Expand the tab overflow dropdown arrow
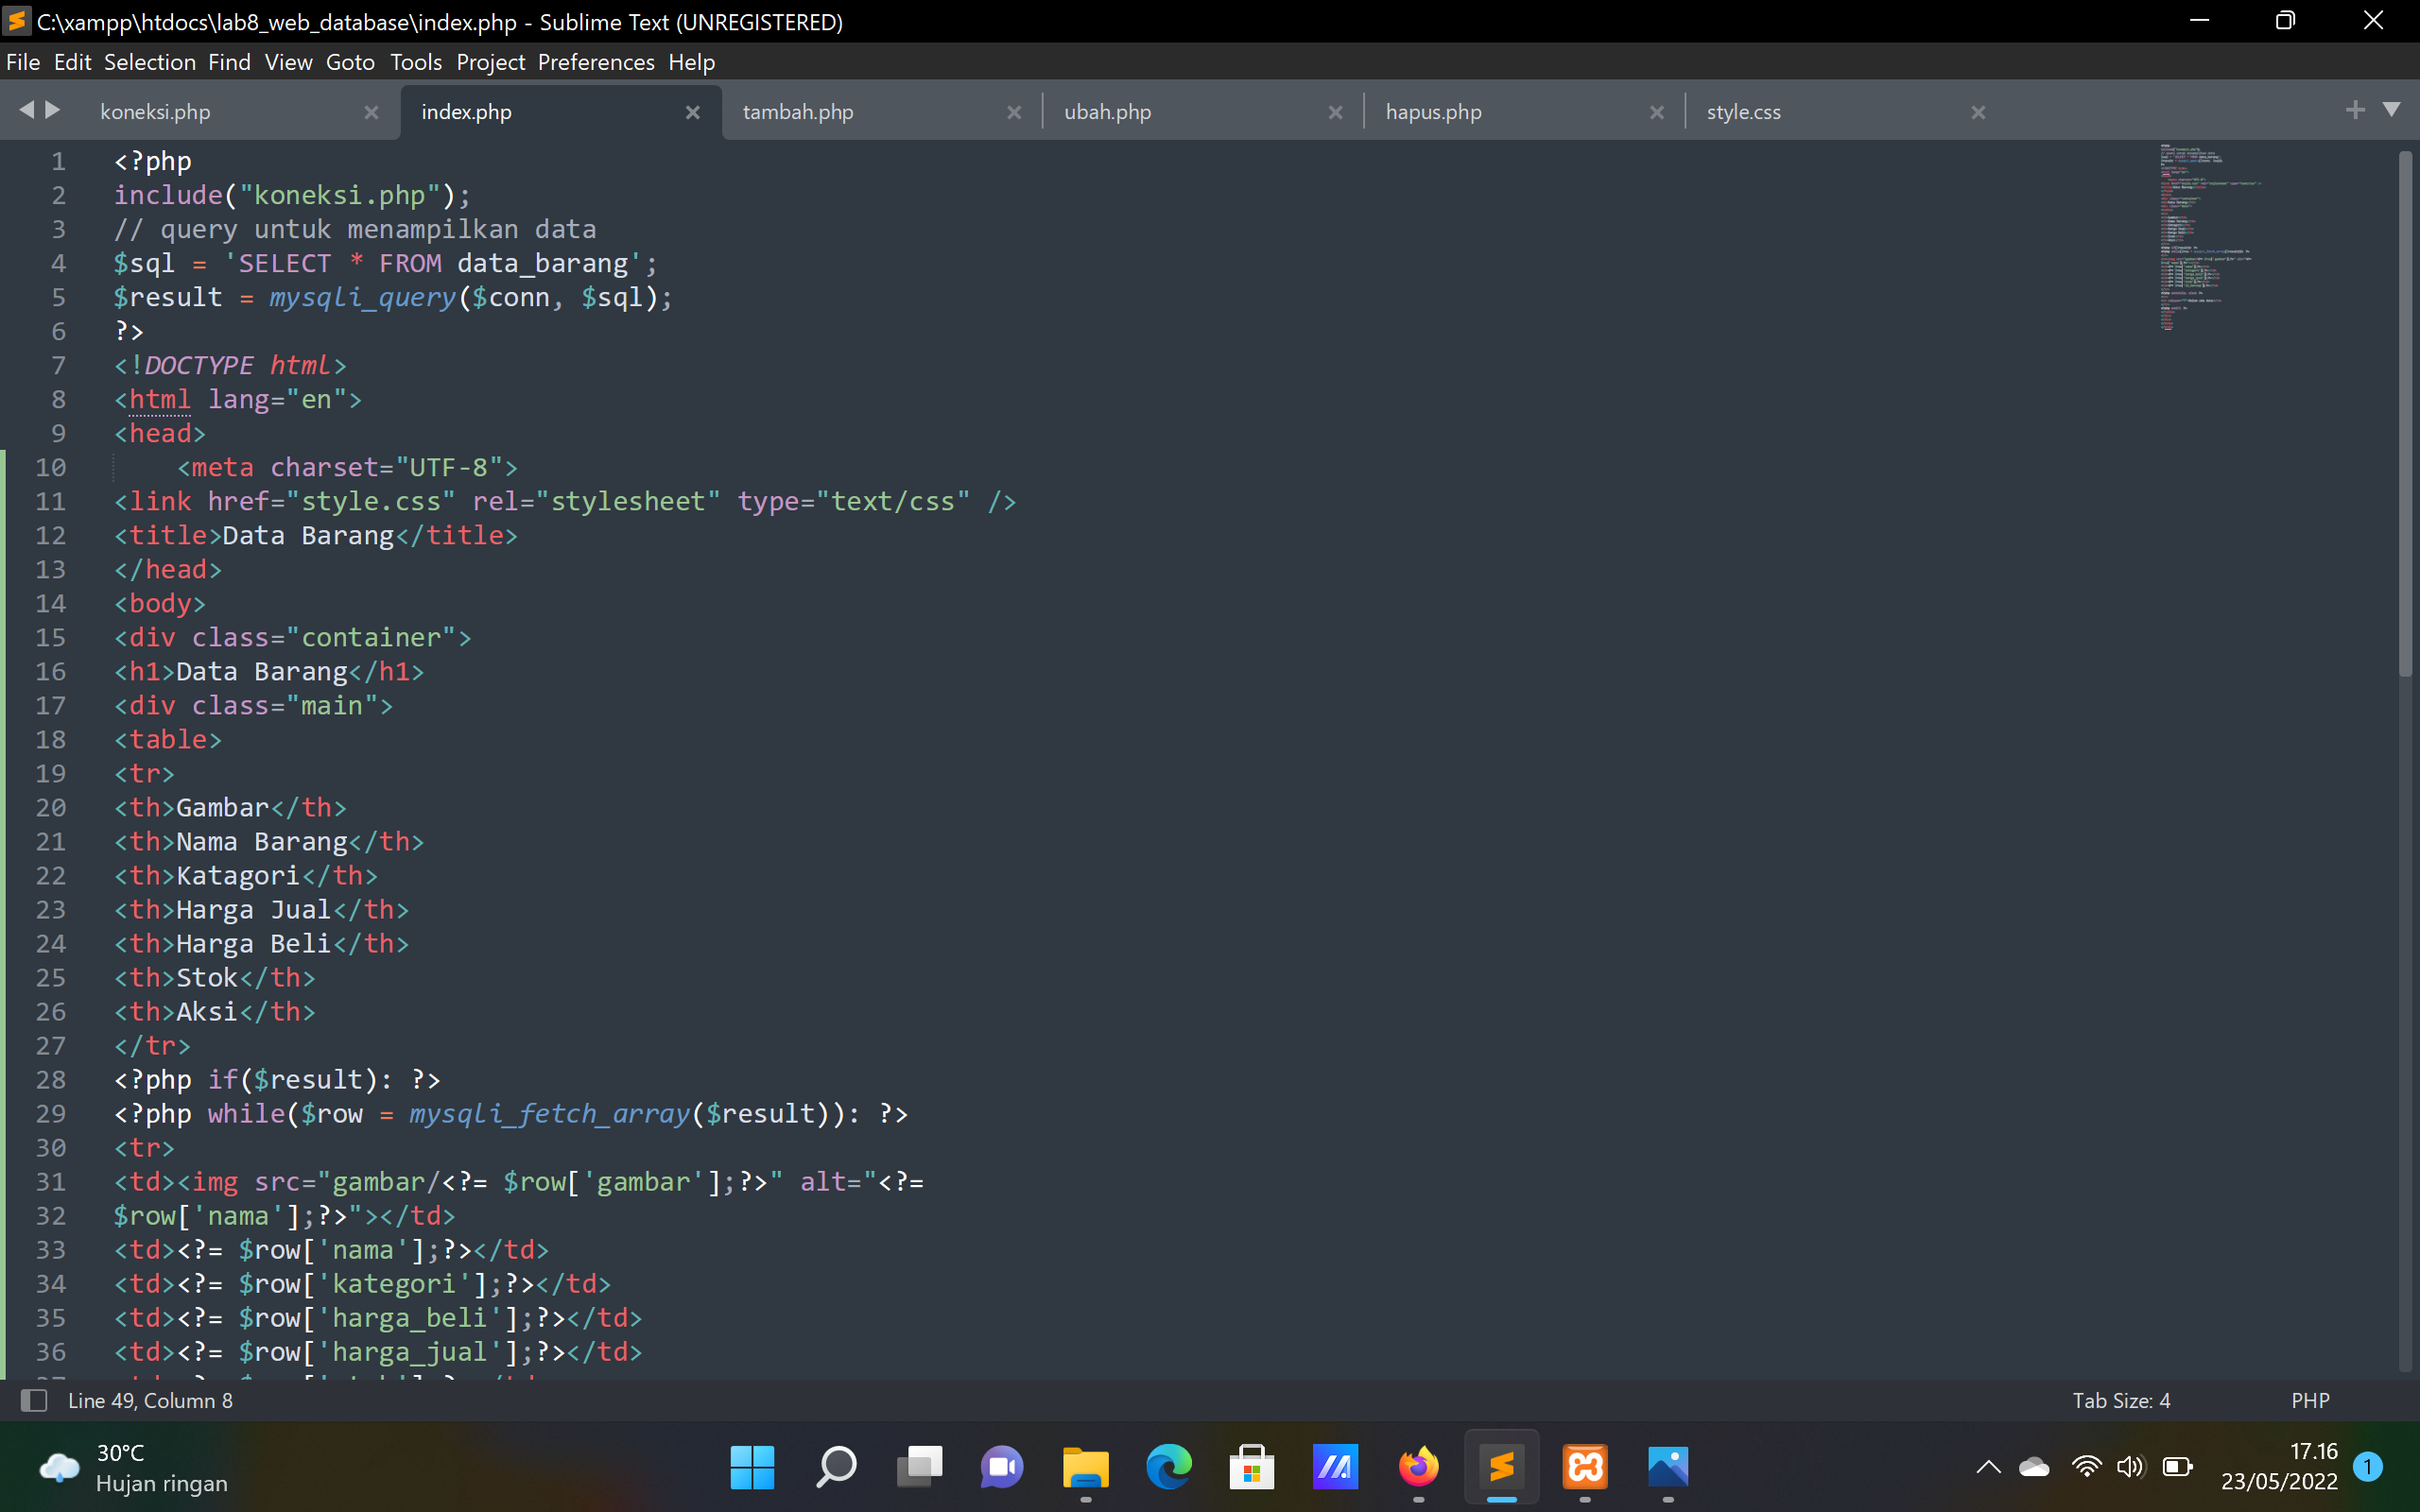 pyautogui.click(x=2393, y=110)
